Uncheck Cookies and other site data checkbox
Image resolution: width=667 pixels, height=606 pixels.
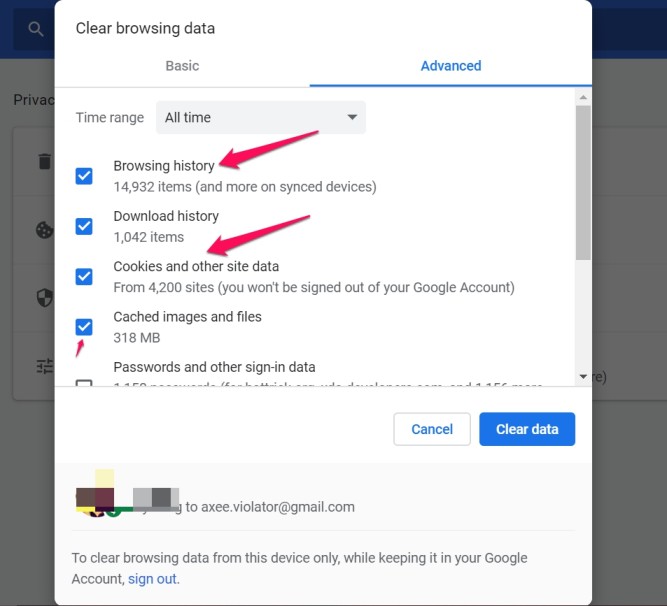[84, 276]
